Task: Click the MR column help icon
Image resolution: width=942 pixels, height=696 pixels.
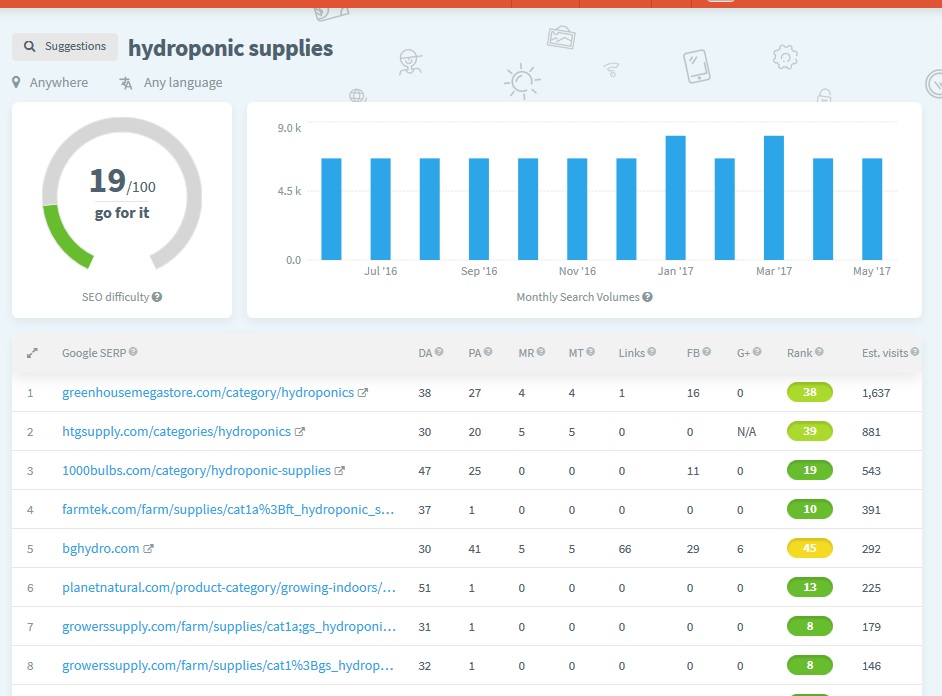Action: click(541, 352)
